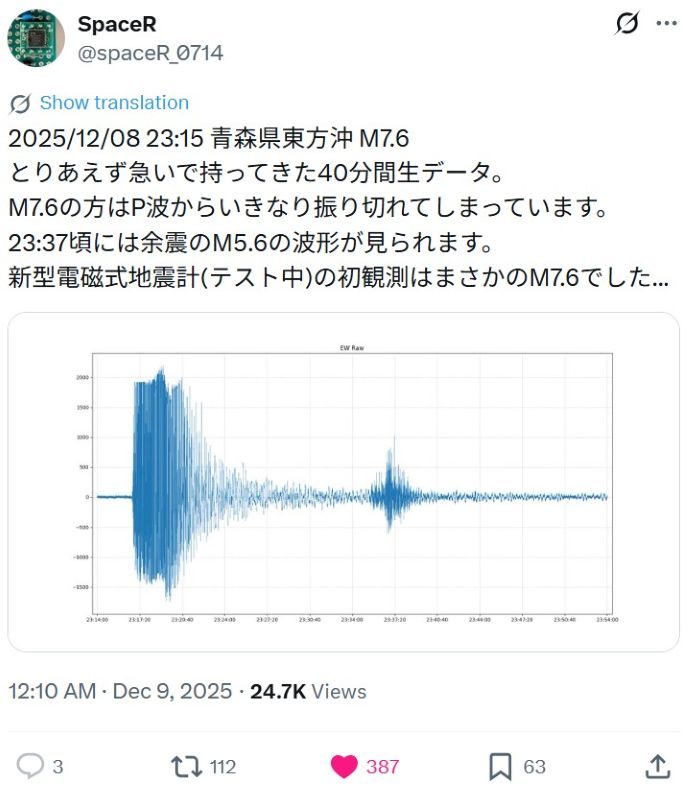The height and width of the screenshot is (787, 688).
Task: Click the 24.7K Views label
Action: coord(307,691)
